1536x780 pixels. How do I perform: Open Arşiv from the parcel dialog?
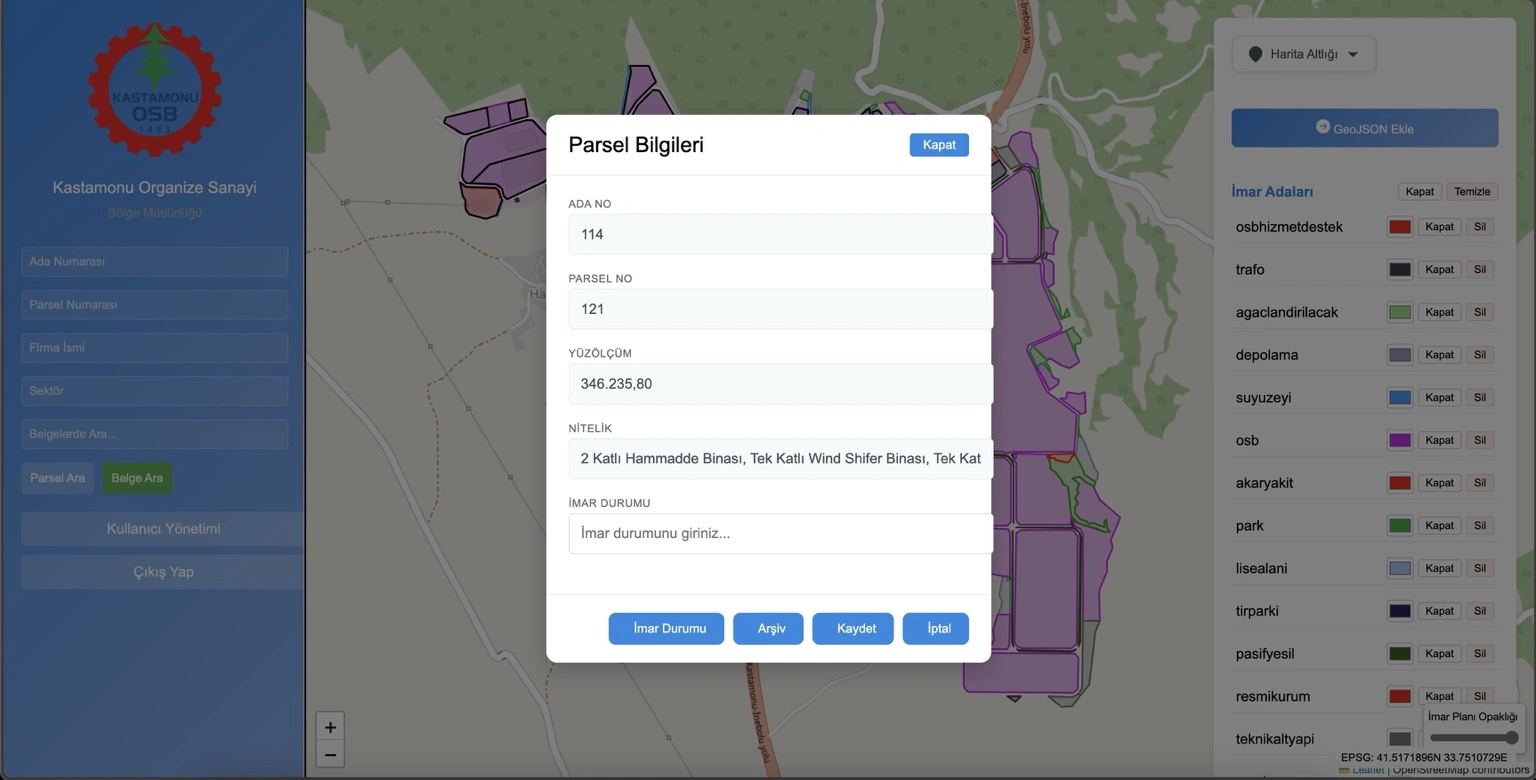coord(768,629)
